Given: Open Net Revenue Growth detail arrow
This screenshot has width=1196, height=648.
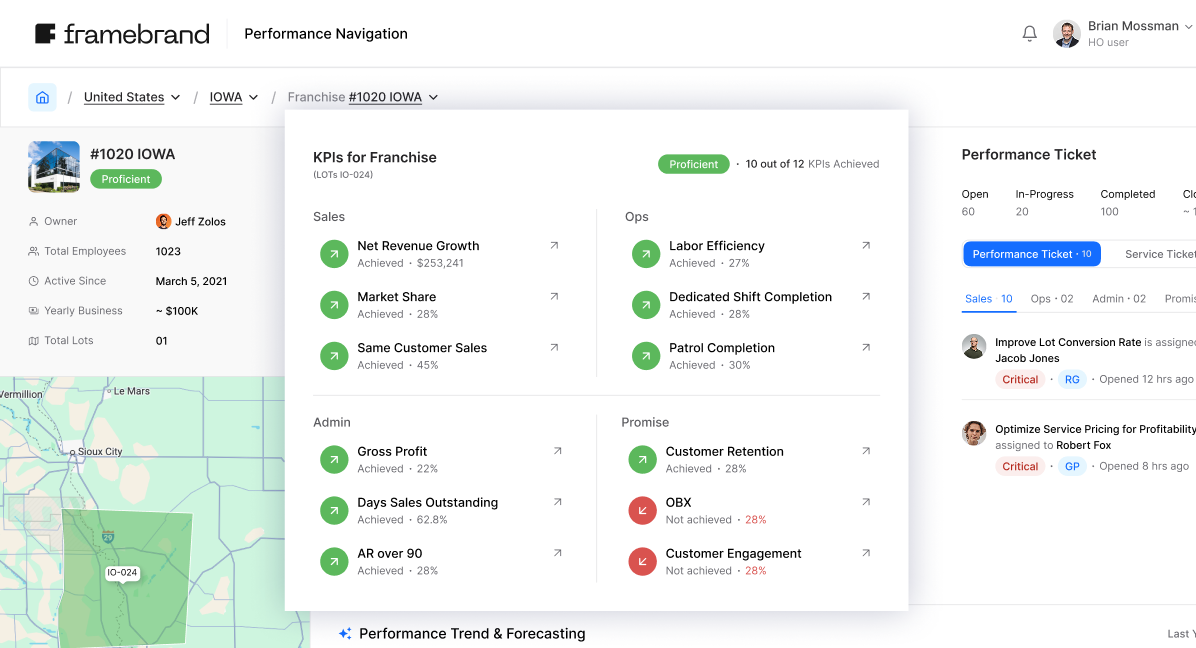Looking at the screenshot, I should (x=554, y=245).
